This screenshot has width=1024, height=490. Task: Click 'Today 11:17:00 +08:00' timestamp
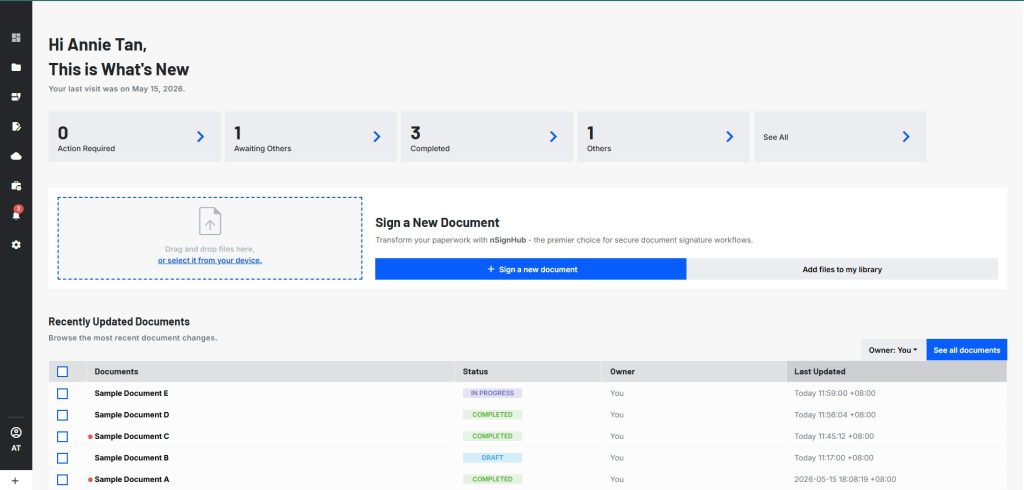(834, 458)
